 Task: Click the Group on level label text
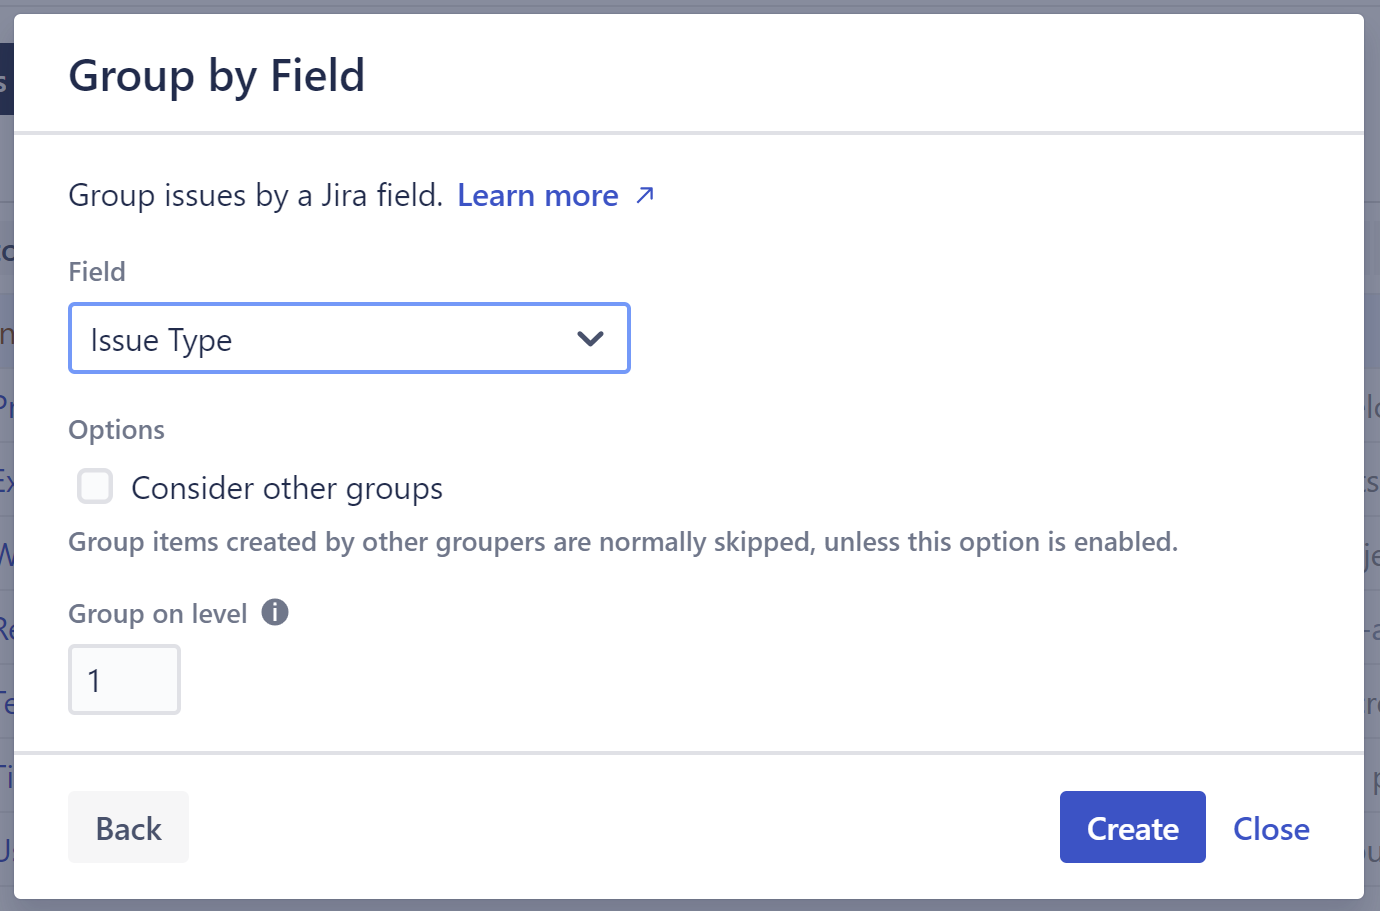point(156,613)
